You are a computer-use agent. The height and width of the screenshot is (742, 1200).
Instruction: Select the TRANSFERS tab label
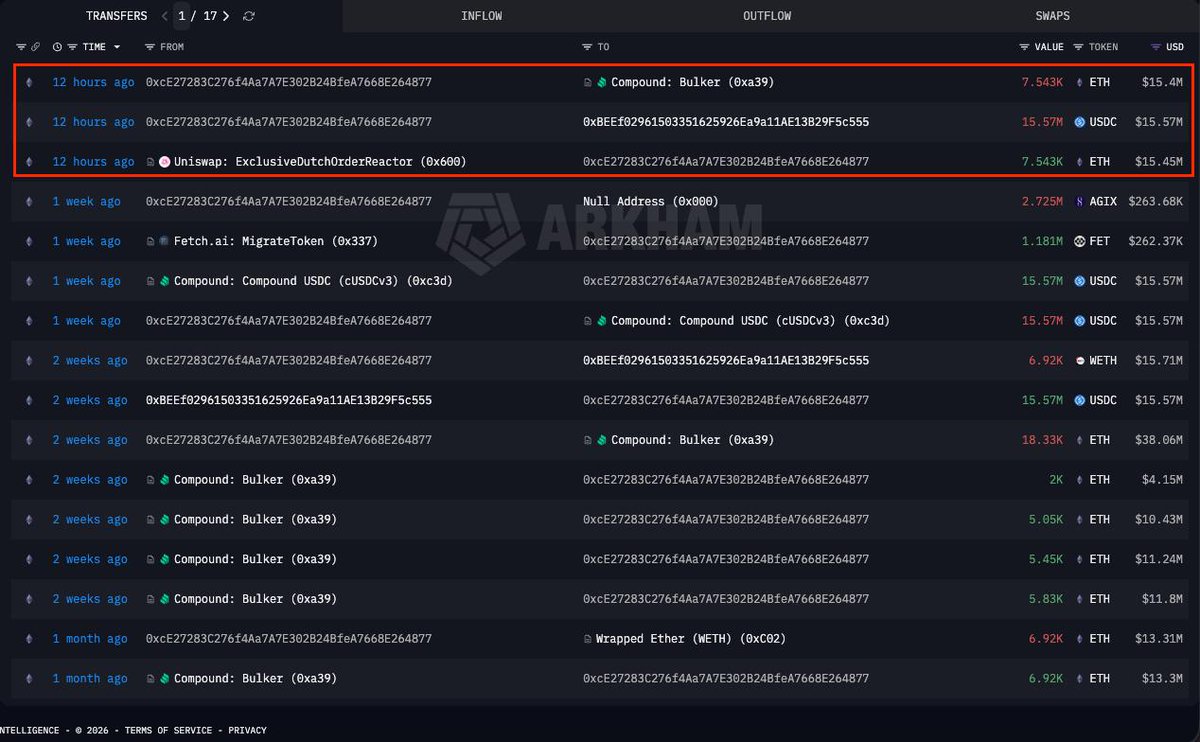point(116,16)
